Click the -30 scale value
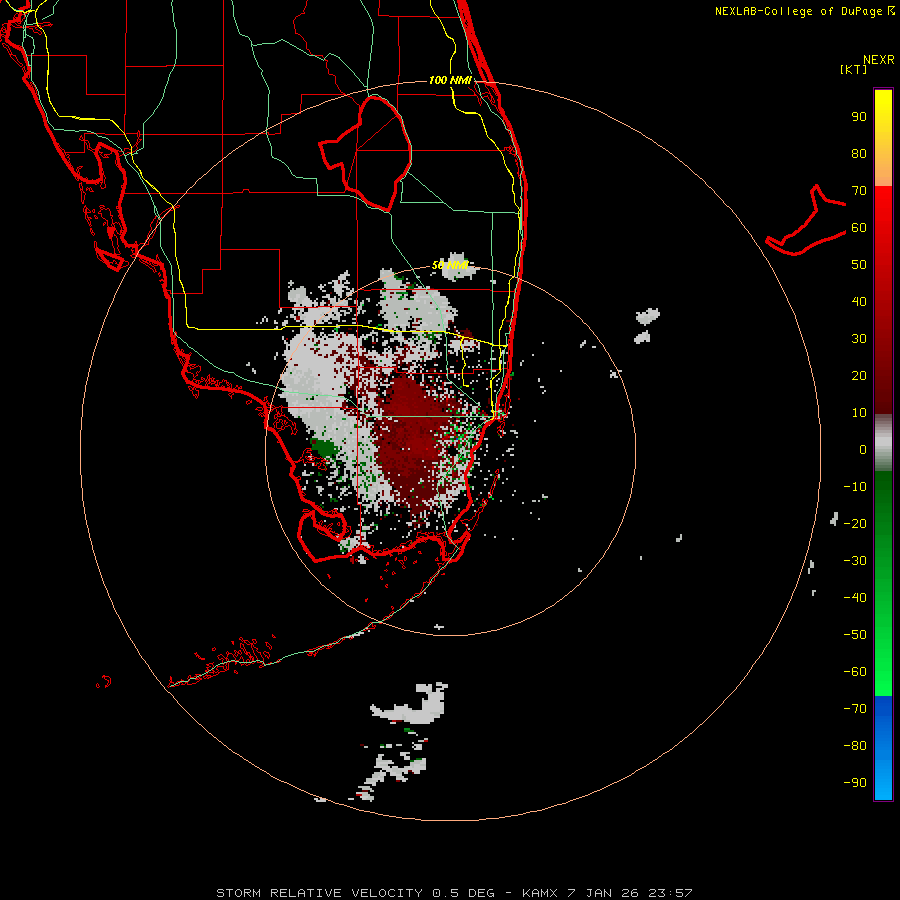Screen dimensions: 900x900 pos(855,561)
